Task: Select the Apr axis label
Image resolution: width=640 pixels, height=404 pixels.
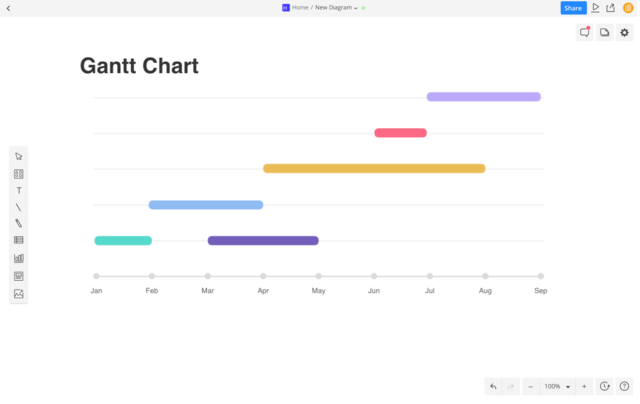Action: tap(263, 291)
